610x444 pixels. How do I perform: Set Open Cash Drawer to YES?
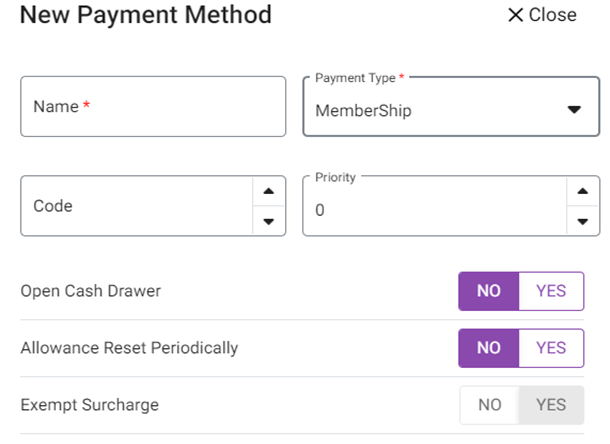tap(551, 291)
